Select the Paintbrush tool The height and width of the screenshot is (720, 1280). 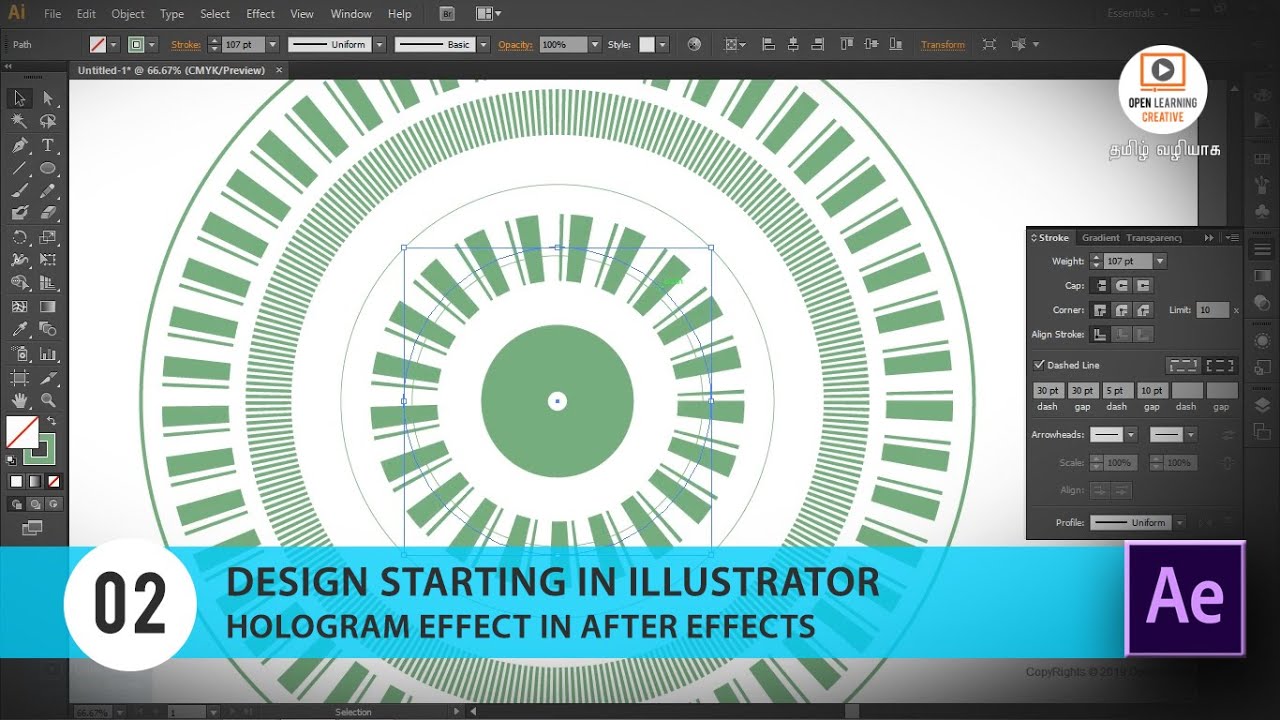click(19, 191)
